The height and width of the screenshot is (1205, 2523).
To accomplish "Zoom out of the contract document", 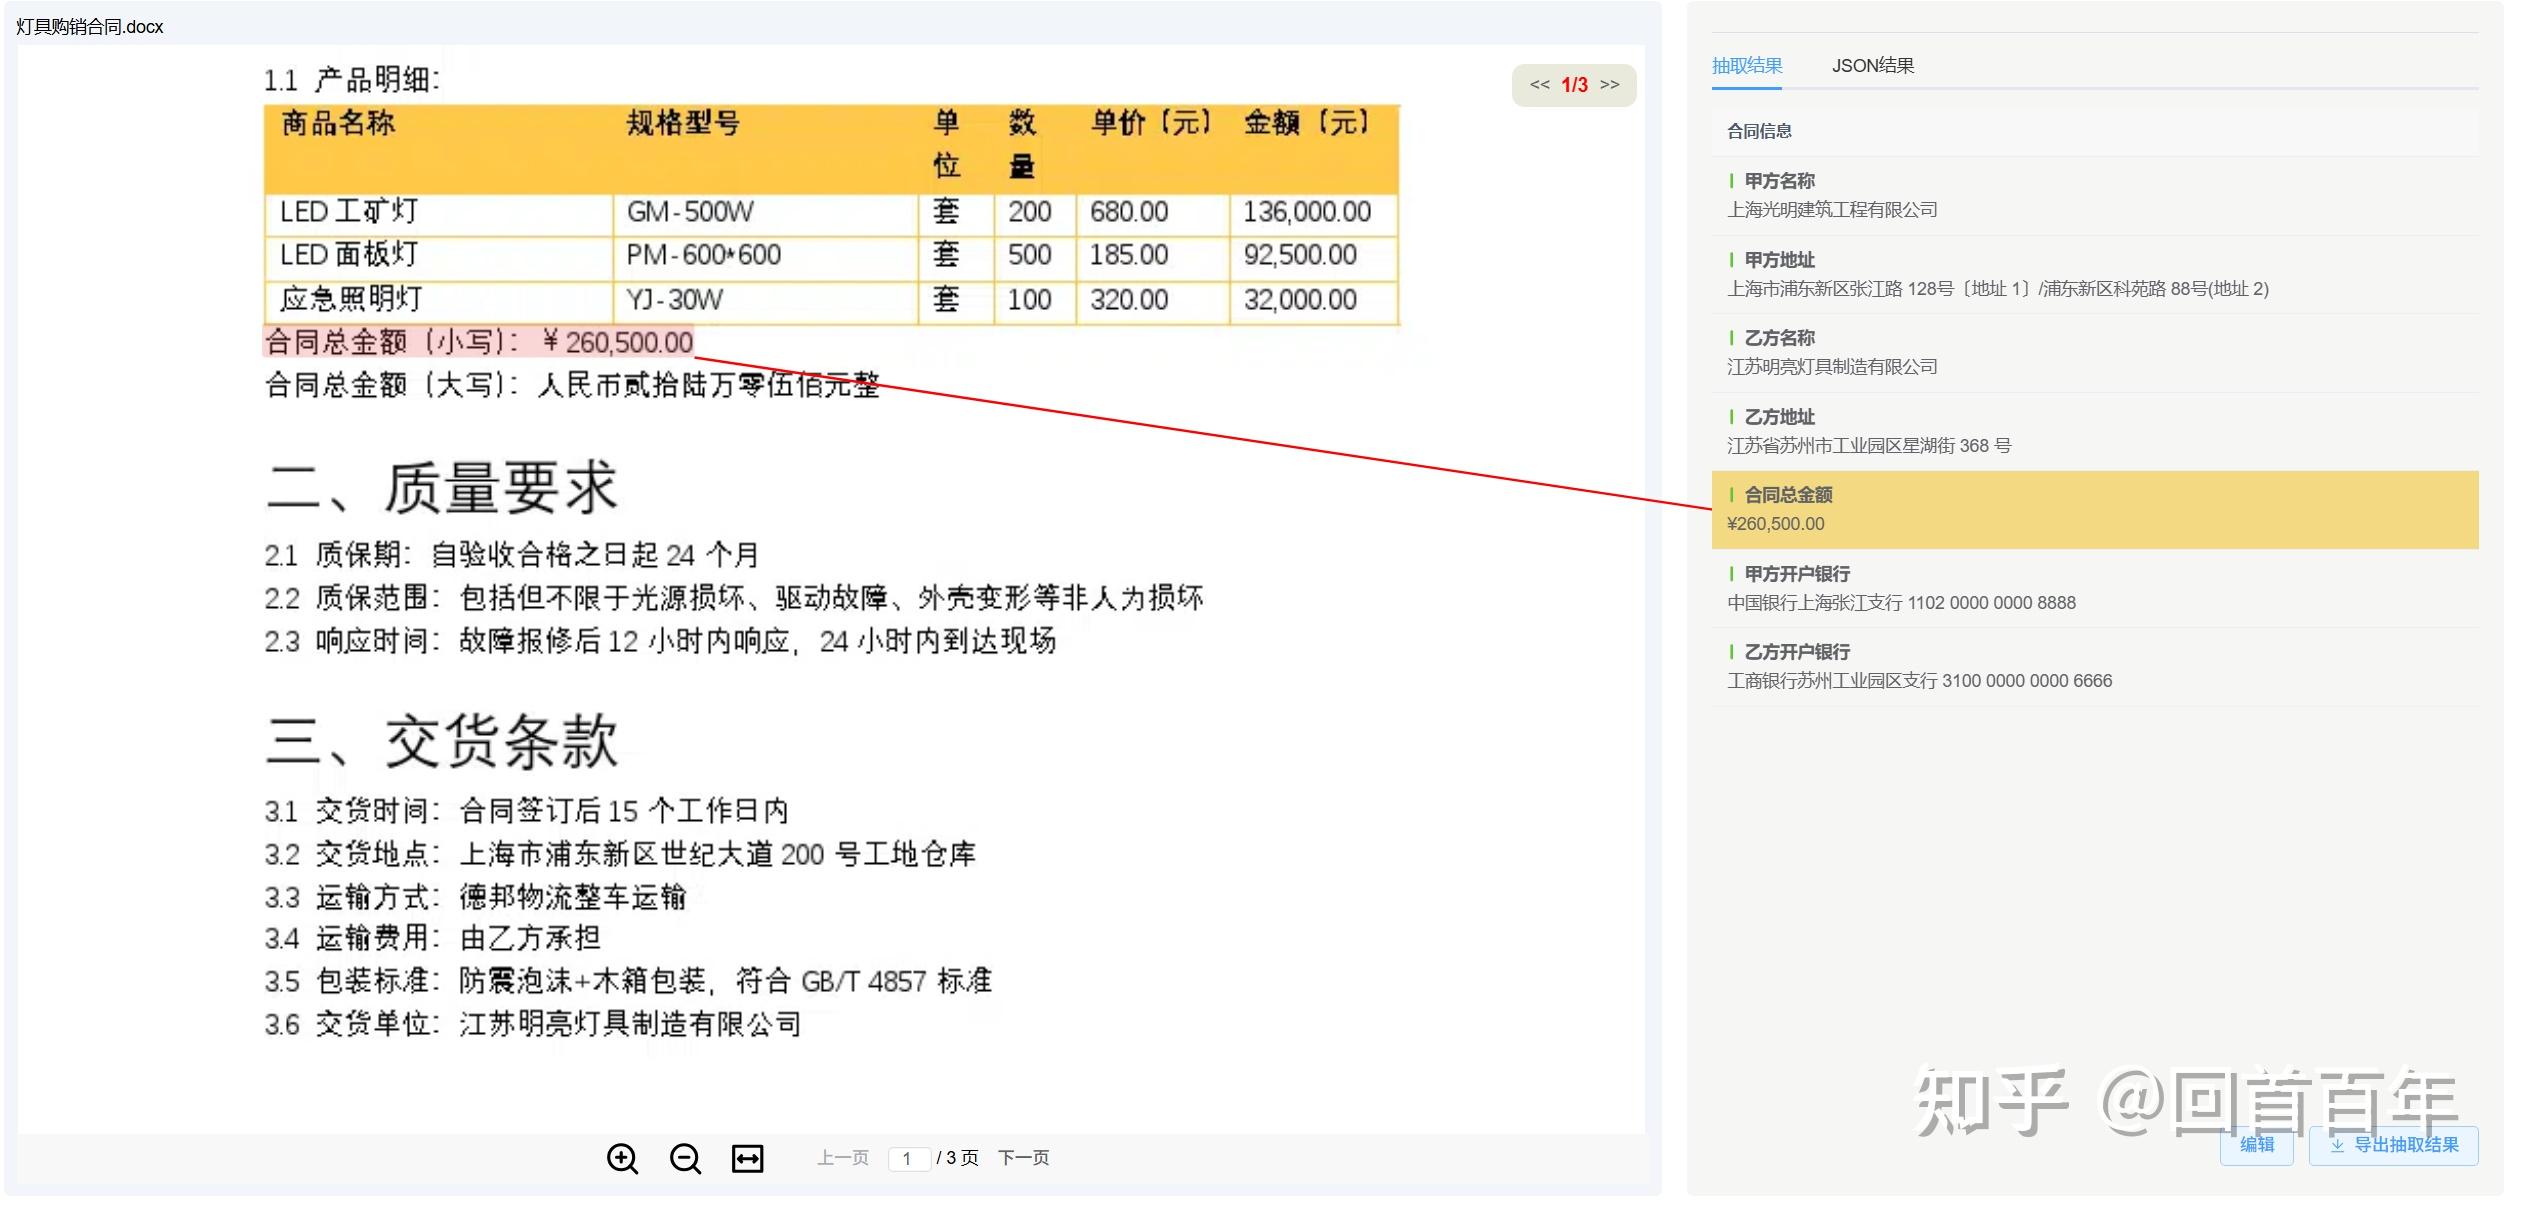I will (x=685, y=1158).
